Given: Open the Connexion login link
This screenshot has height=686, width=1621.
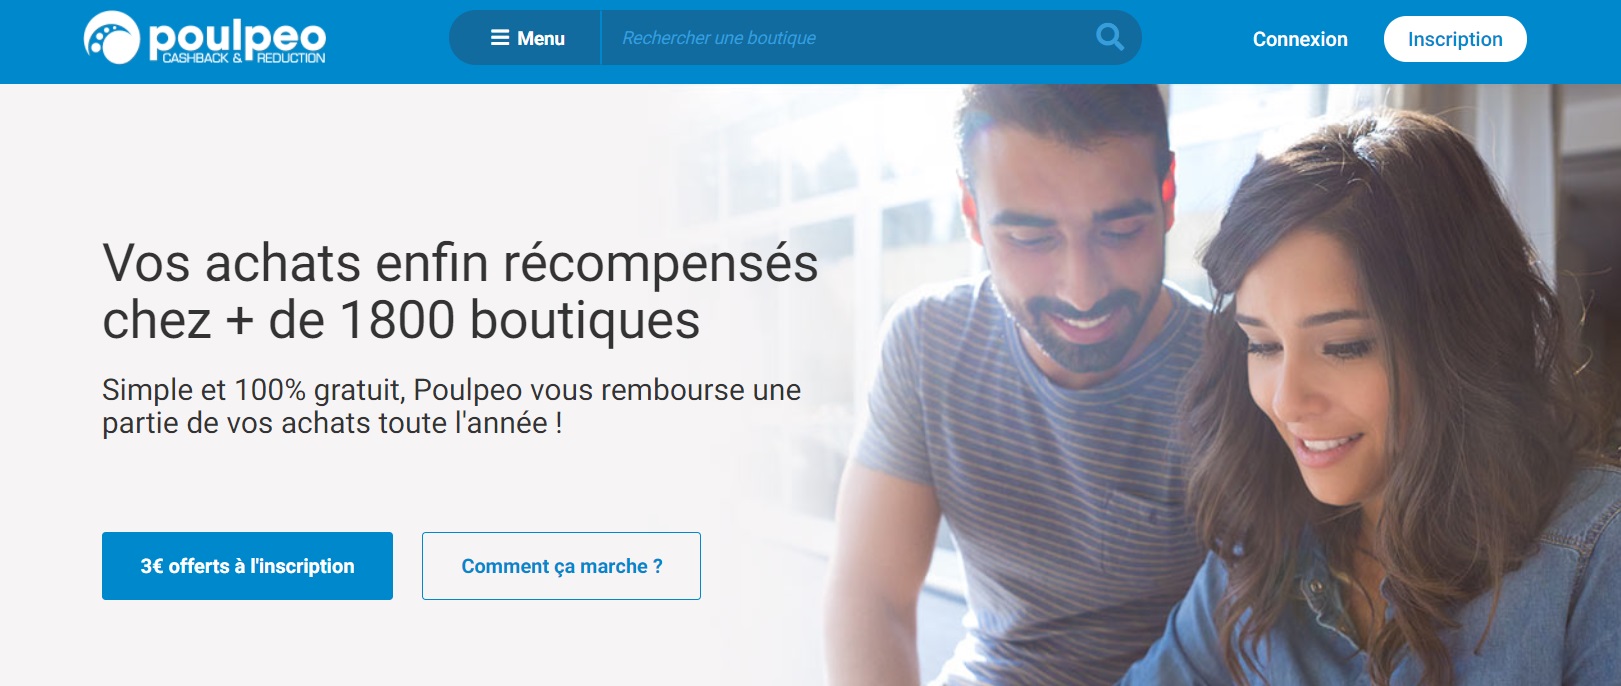Looking at the screenshot, I should click(1300, 39).
